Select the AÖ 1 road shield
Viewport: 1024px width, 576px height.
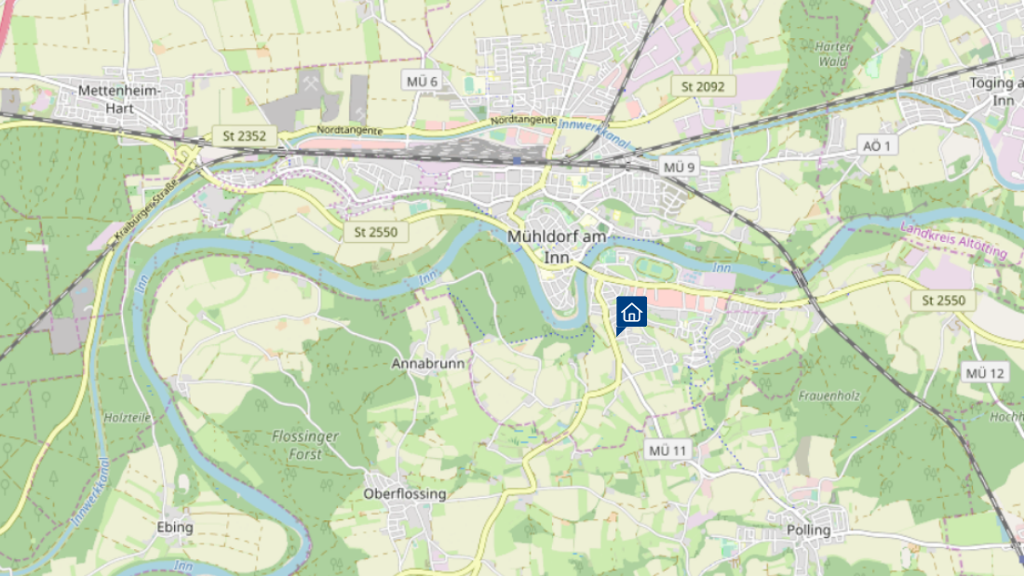876,146
